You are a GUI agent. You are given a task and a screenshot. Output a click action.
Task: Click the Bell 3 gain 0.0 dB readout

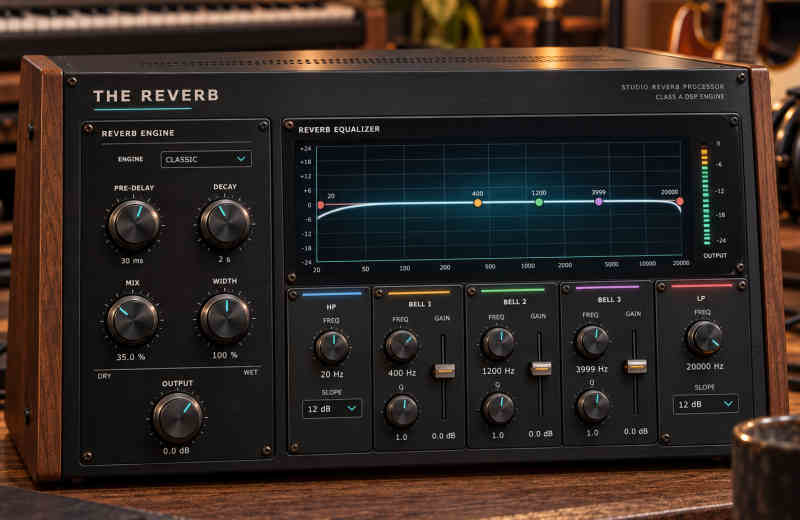[x=636, y=431]
